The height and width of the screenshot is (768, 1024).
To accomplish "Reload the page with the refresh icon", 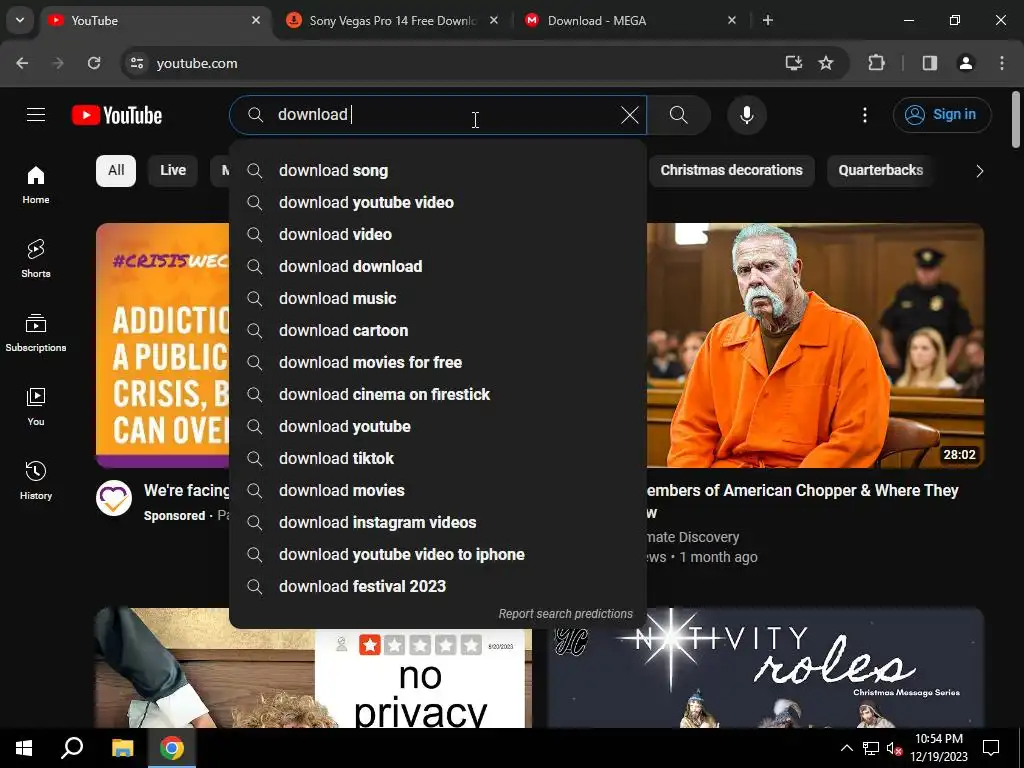I will click(94, 63).
